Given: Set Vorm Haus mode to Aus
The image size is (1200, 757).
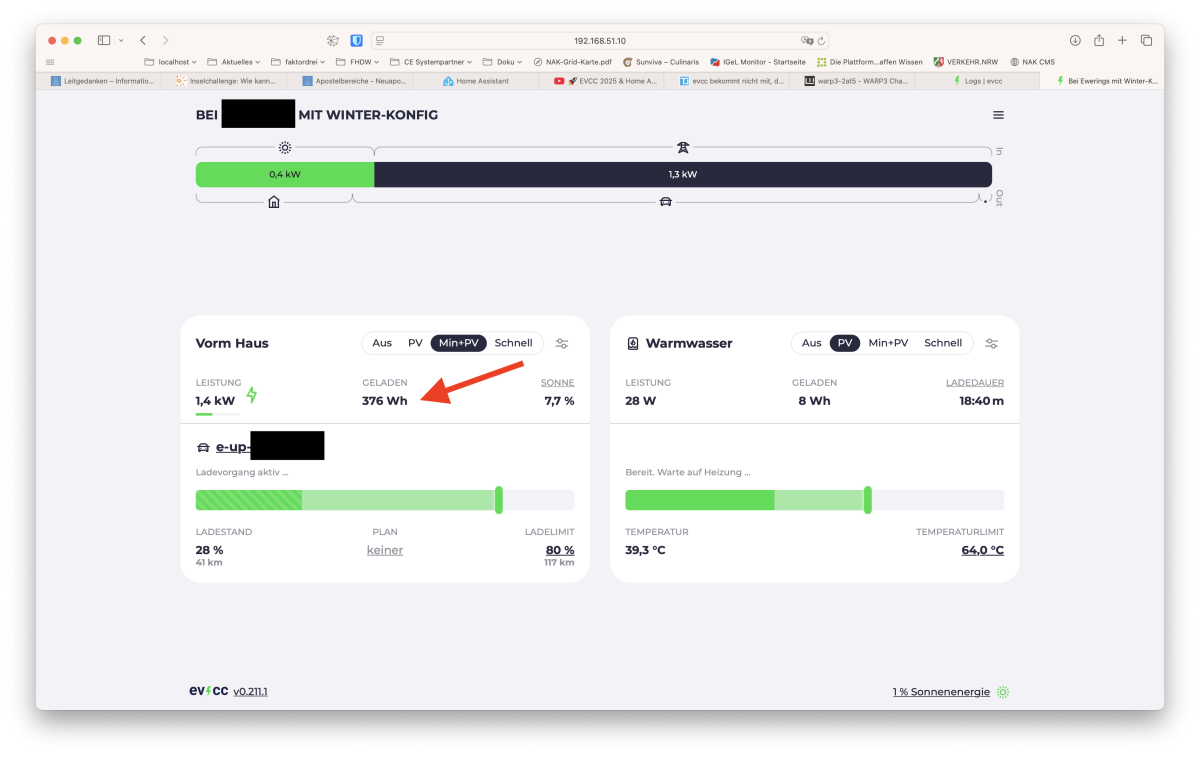Looking at the screenshot, I should point(382,343).
